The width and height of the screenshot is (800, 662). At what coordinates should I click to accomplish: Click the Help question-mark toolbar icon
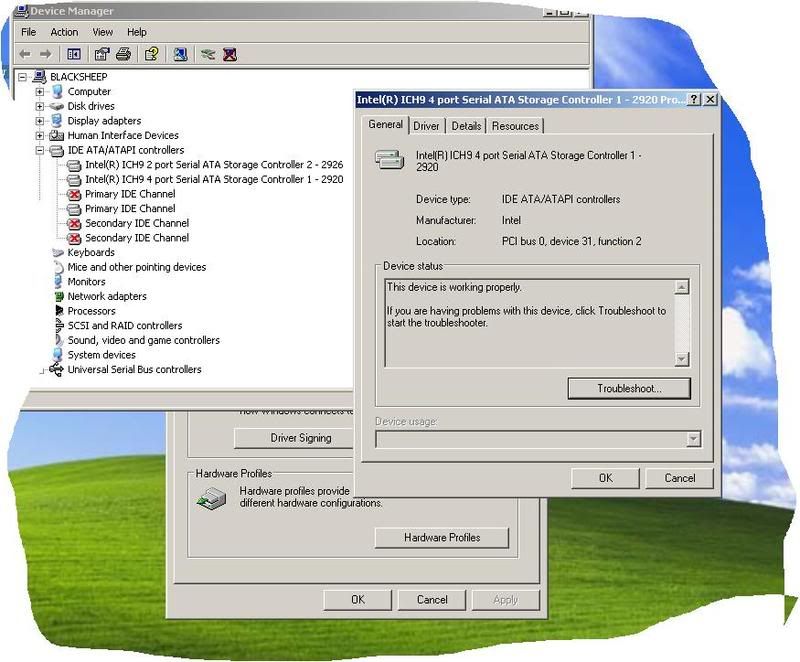(151, 54)
